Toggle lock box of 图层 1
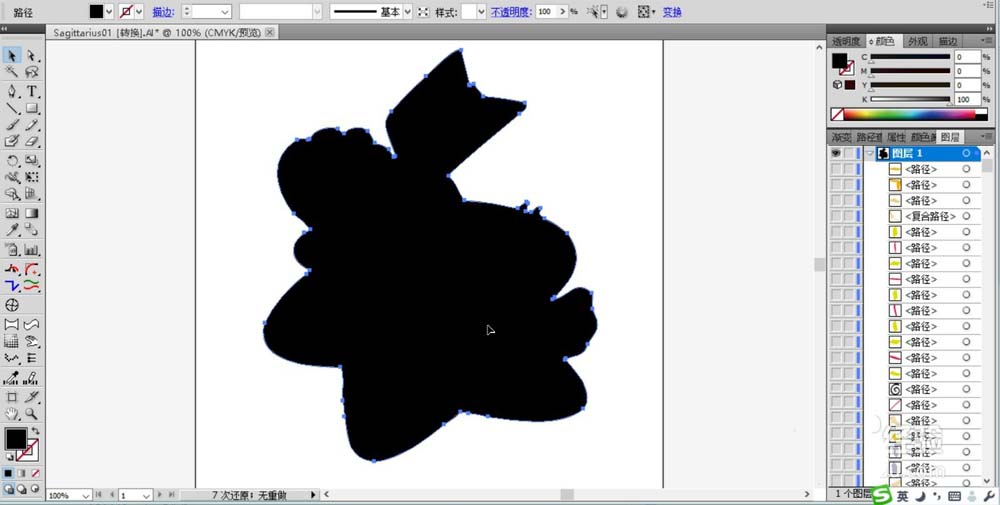1000x505 pixels. pos(848,153)
